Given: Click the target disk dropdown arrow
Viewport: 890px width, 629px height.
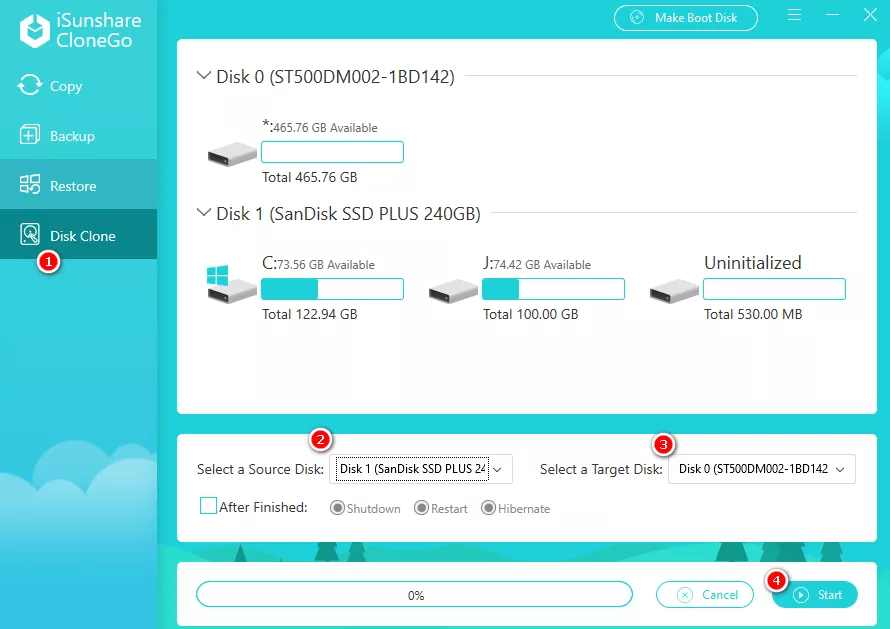Looking at the screenshot, I should 841,469.
